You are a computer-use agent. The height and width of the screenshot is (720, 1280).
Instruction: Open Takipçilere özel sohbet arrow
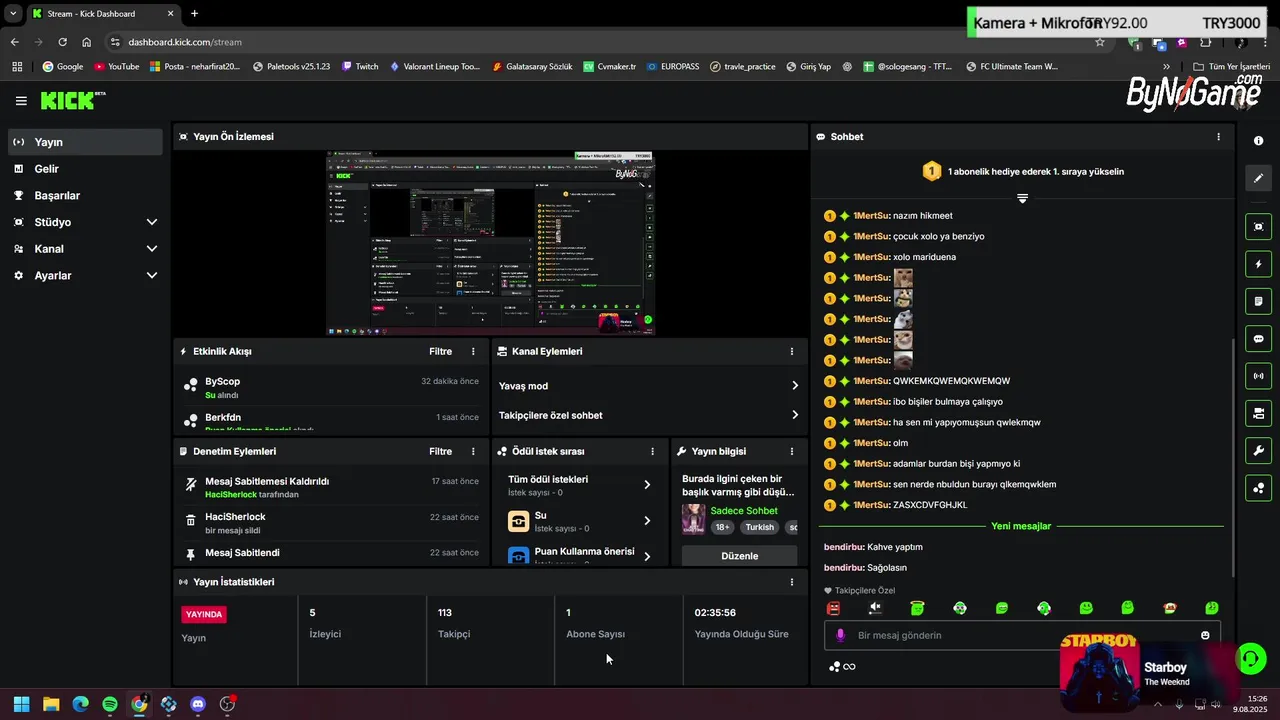pos(795,415)
